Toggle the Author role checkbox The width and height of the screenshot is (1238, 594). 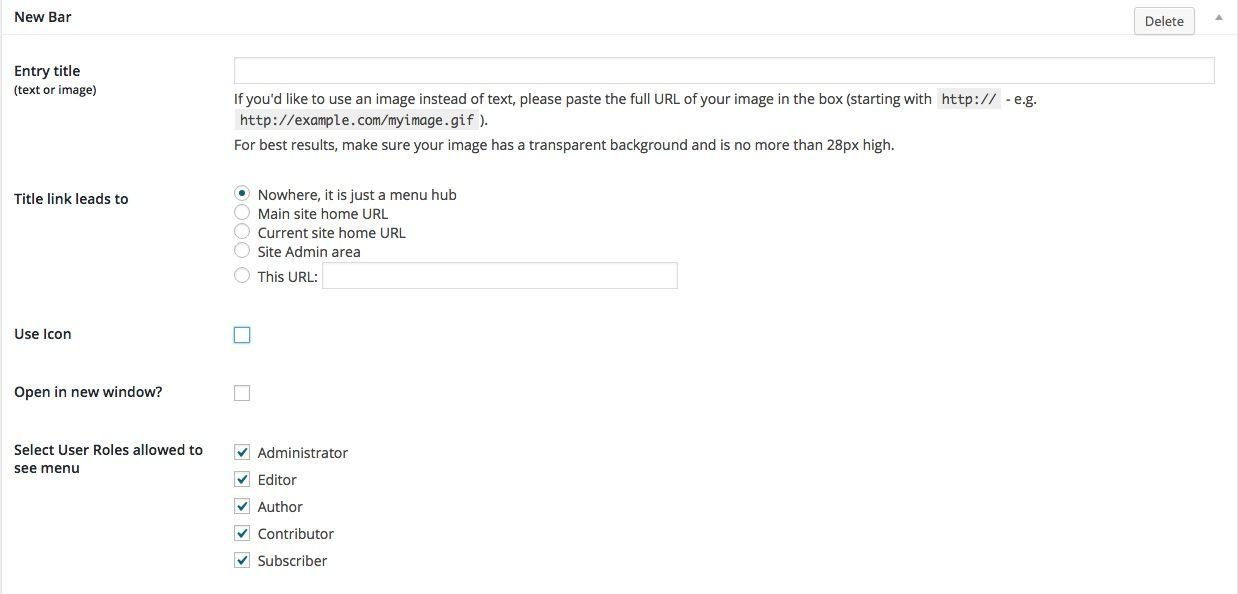pyautogui.click(x=242, y=506)
